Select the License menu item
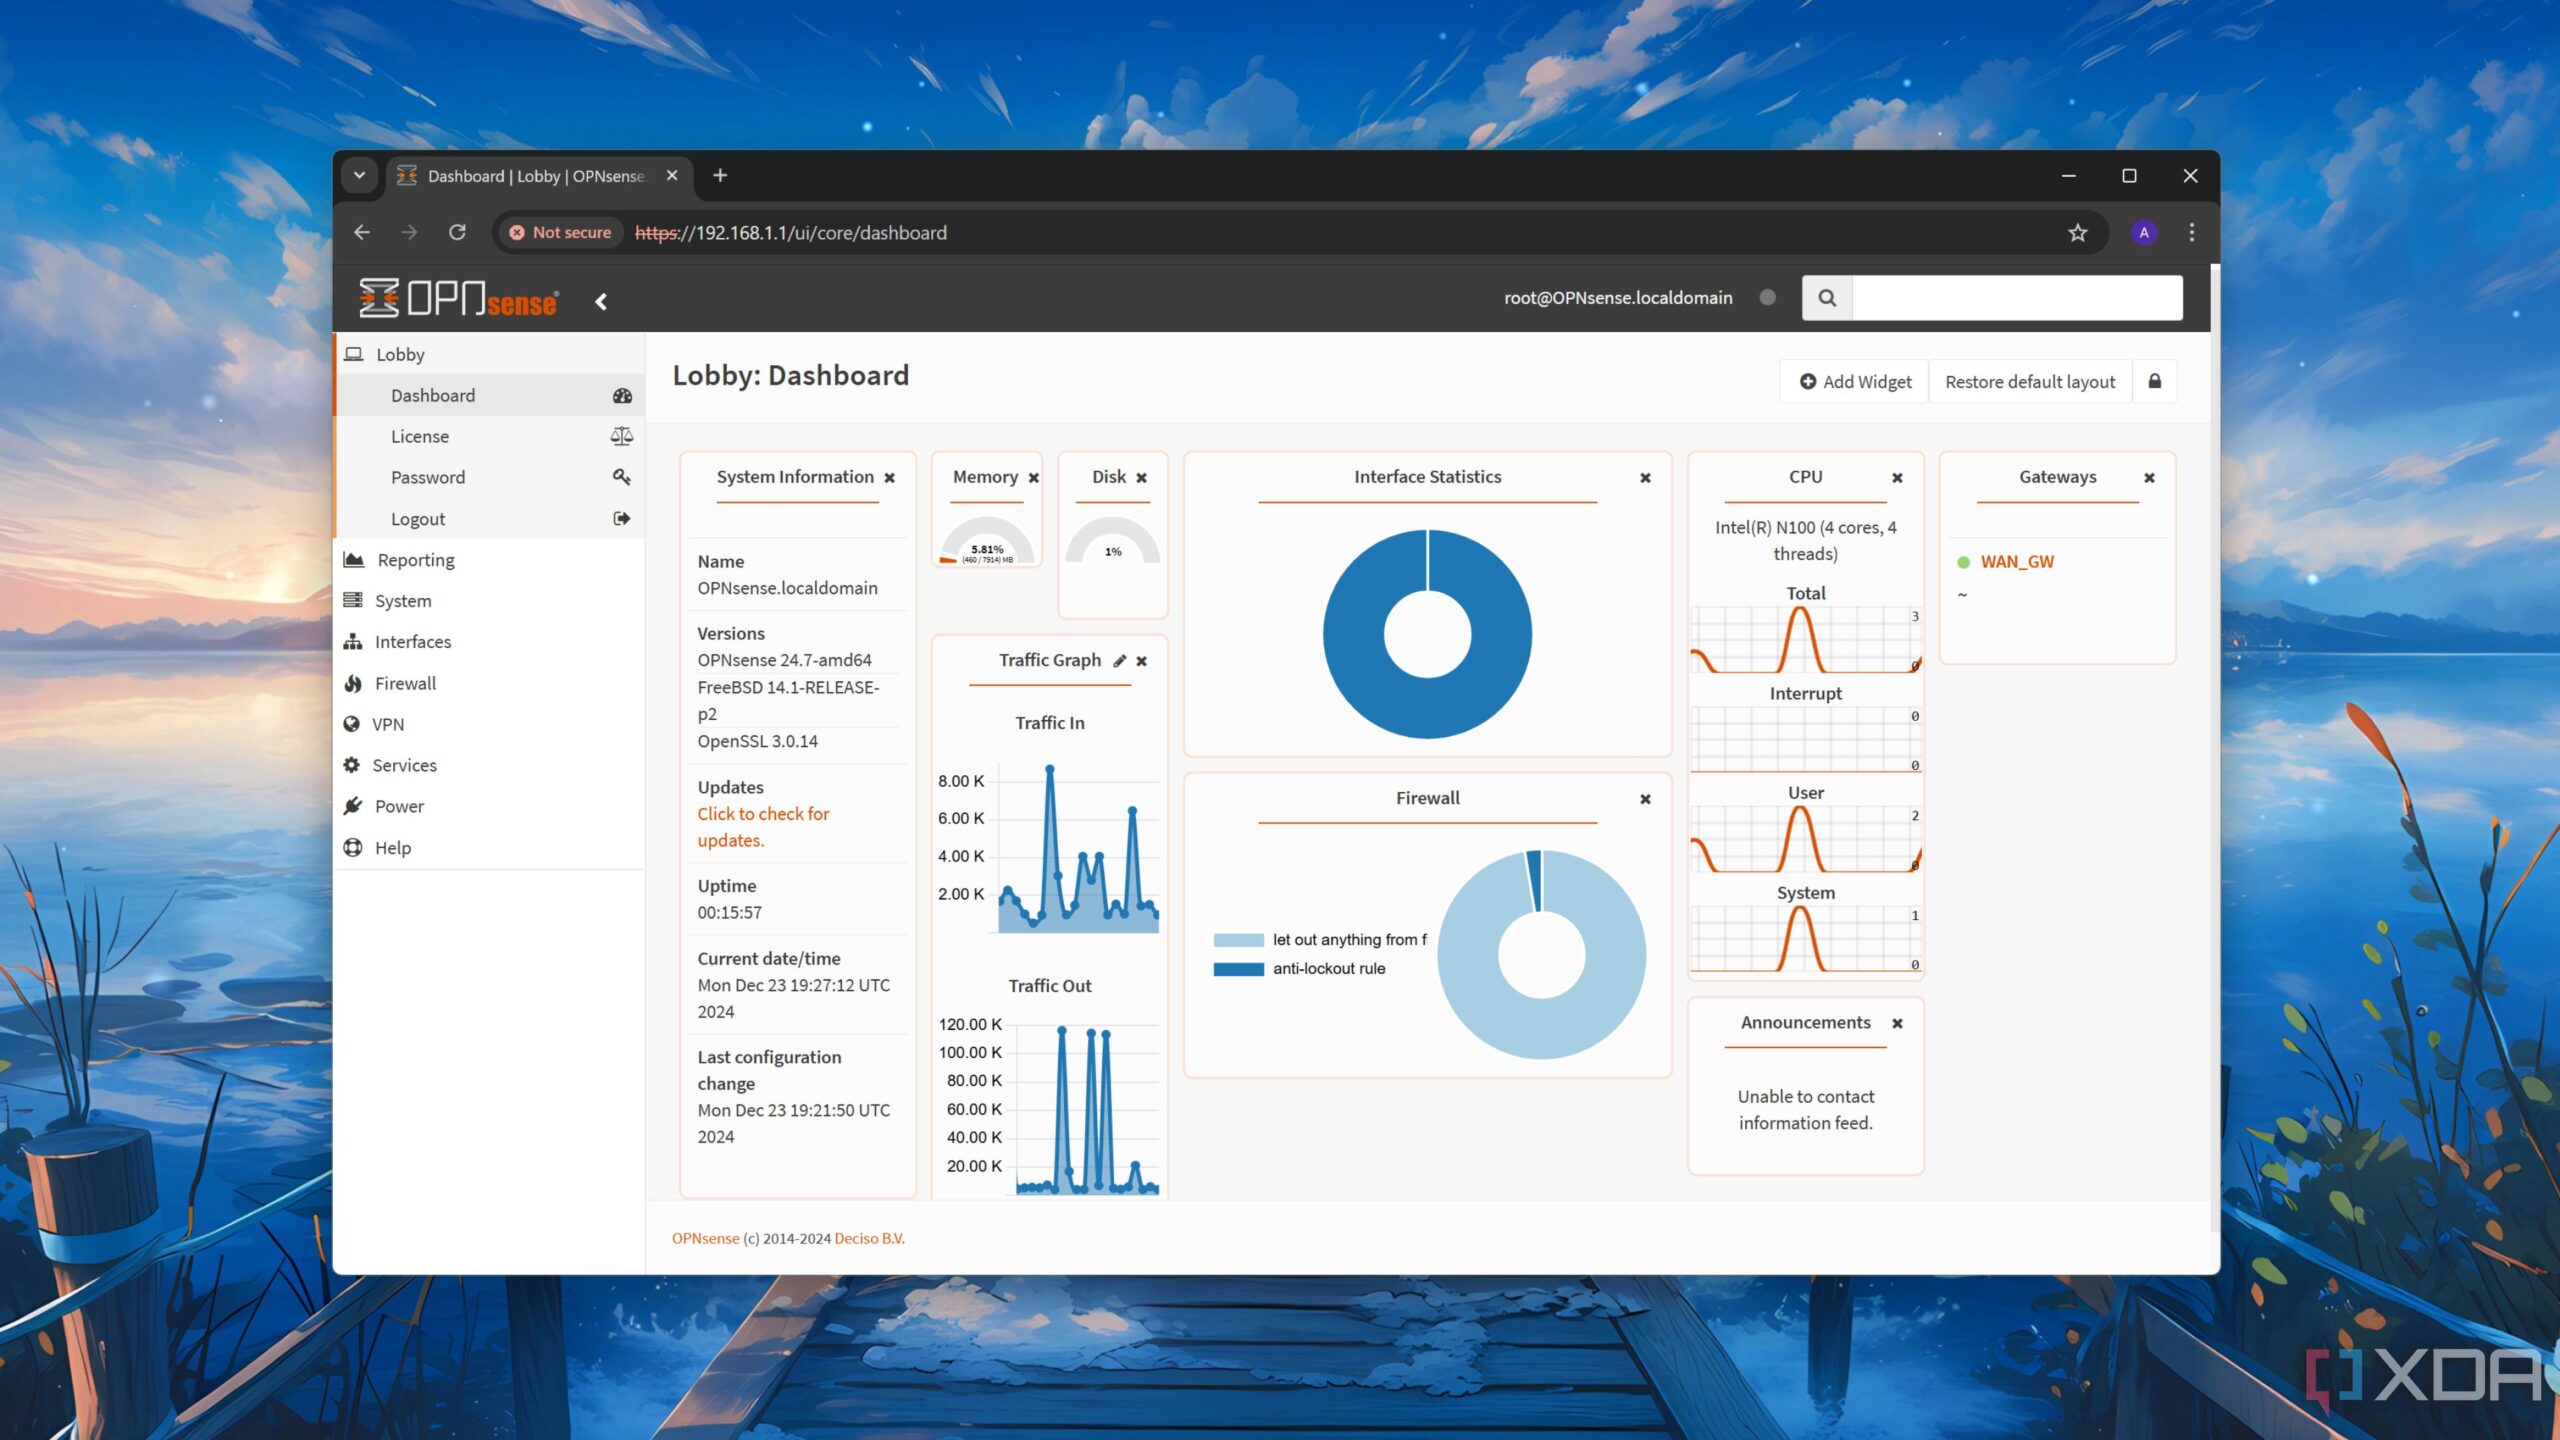Viewport: 2560px width, 1440px height. coord(418,436)
